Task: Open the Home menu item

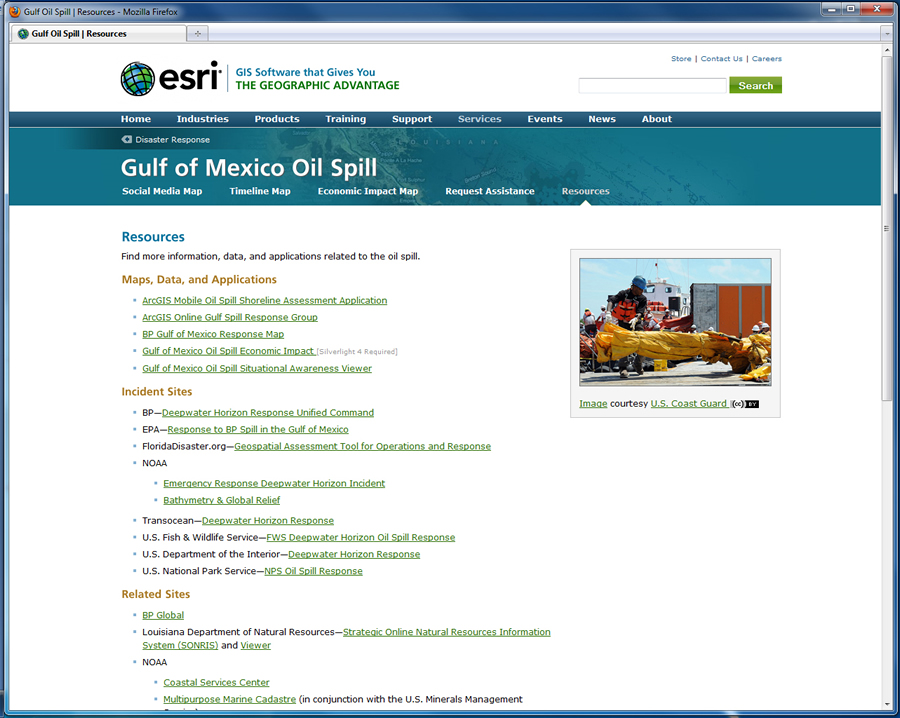Action: [x=136, y=119]
